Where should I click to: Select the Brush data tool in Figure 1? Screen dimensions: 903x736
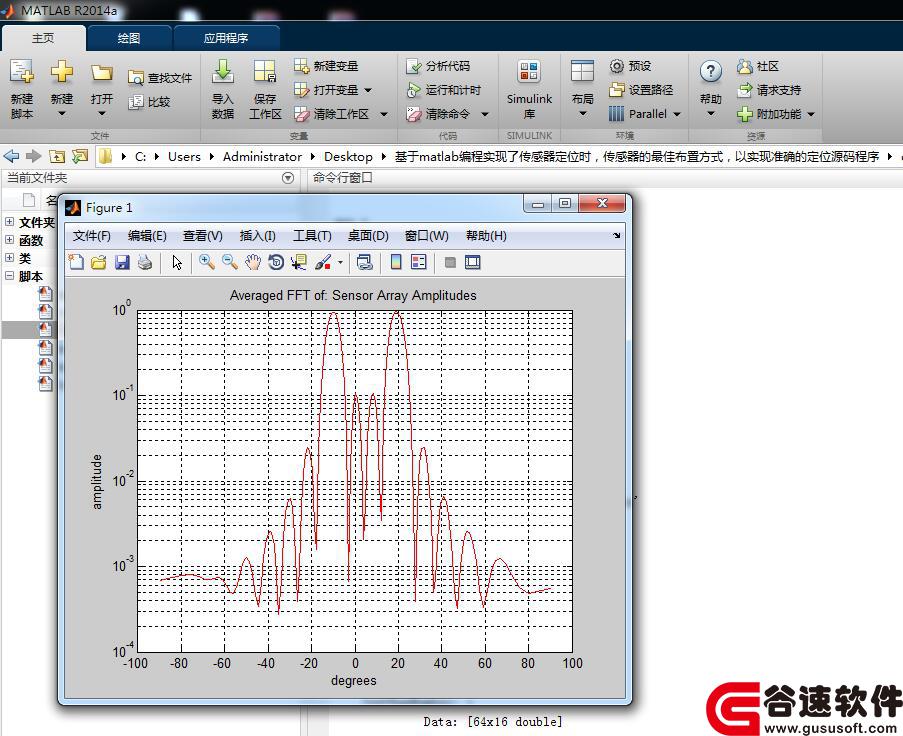(324, 262)
